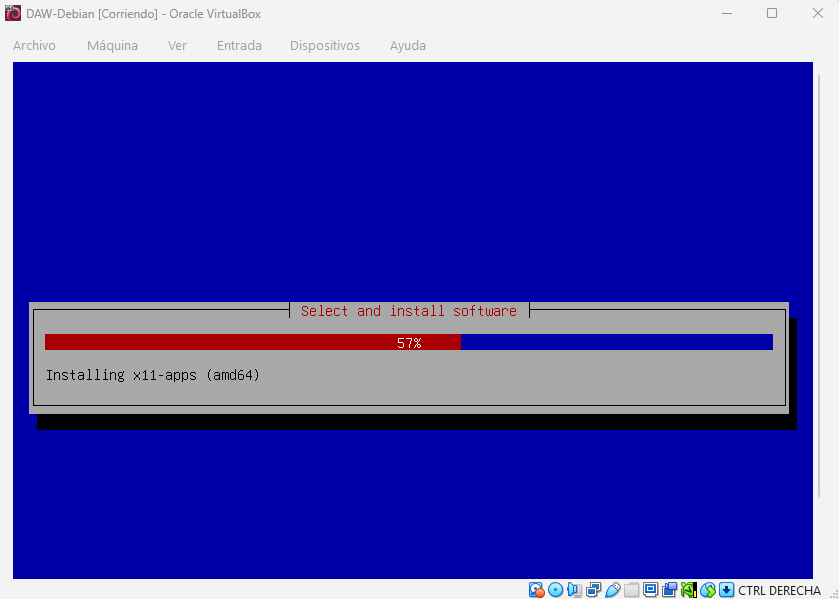Viewport: 839px width, 599px height.
Task: Click the hard disk activity status icon
Action: 536,590
